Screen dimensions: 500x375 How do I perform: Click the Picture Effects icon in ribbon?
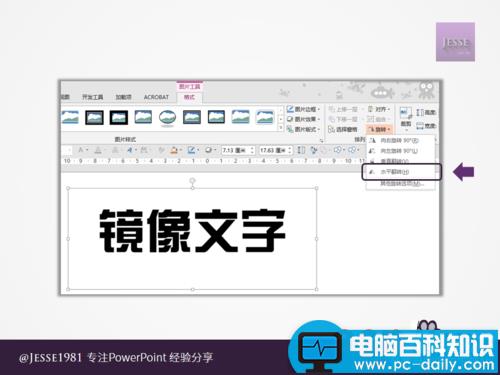coord(290,119)
